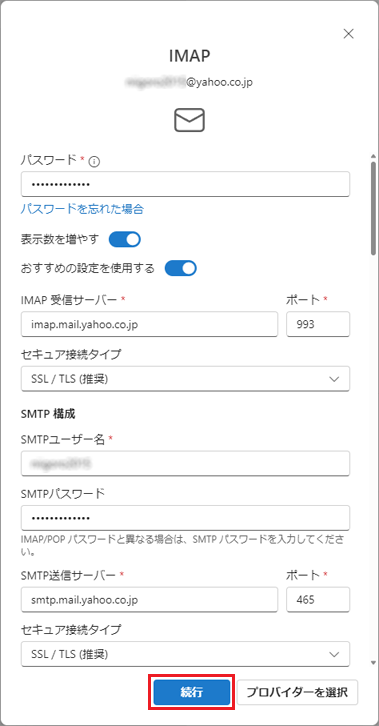Edit the IMAP 受信サーバー field
Image resolution: width=379 pixels, height=726 pixels.
(149, 324)
